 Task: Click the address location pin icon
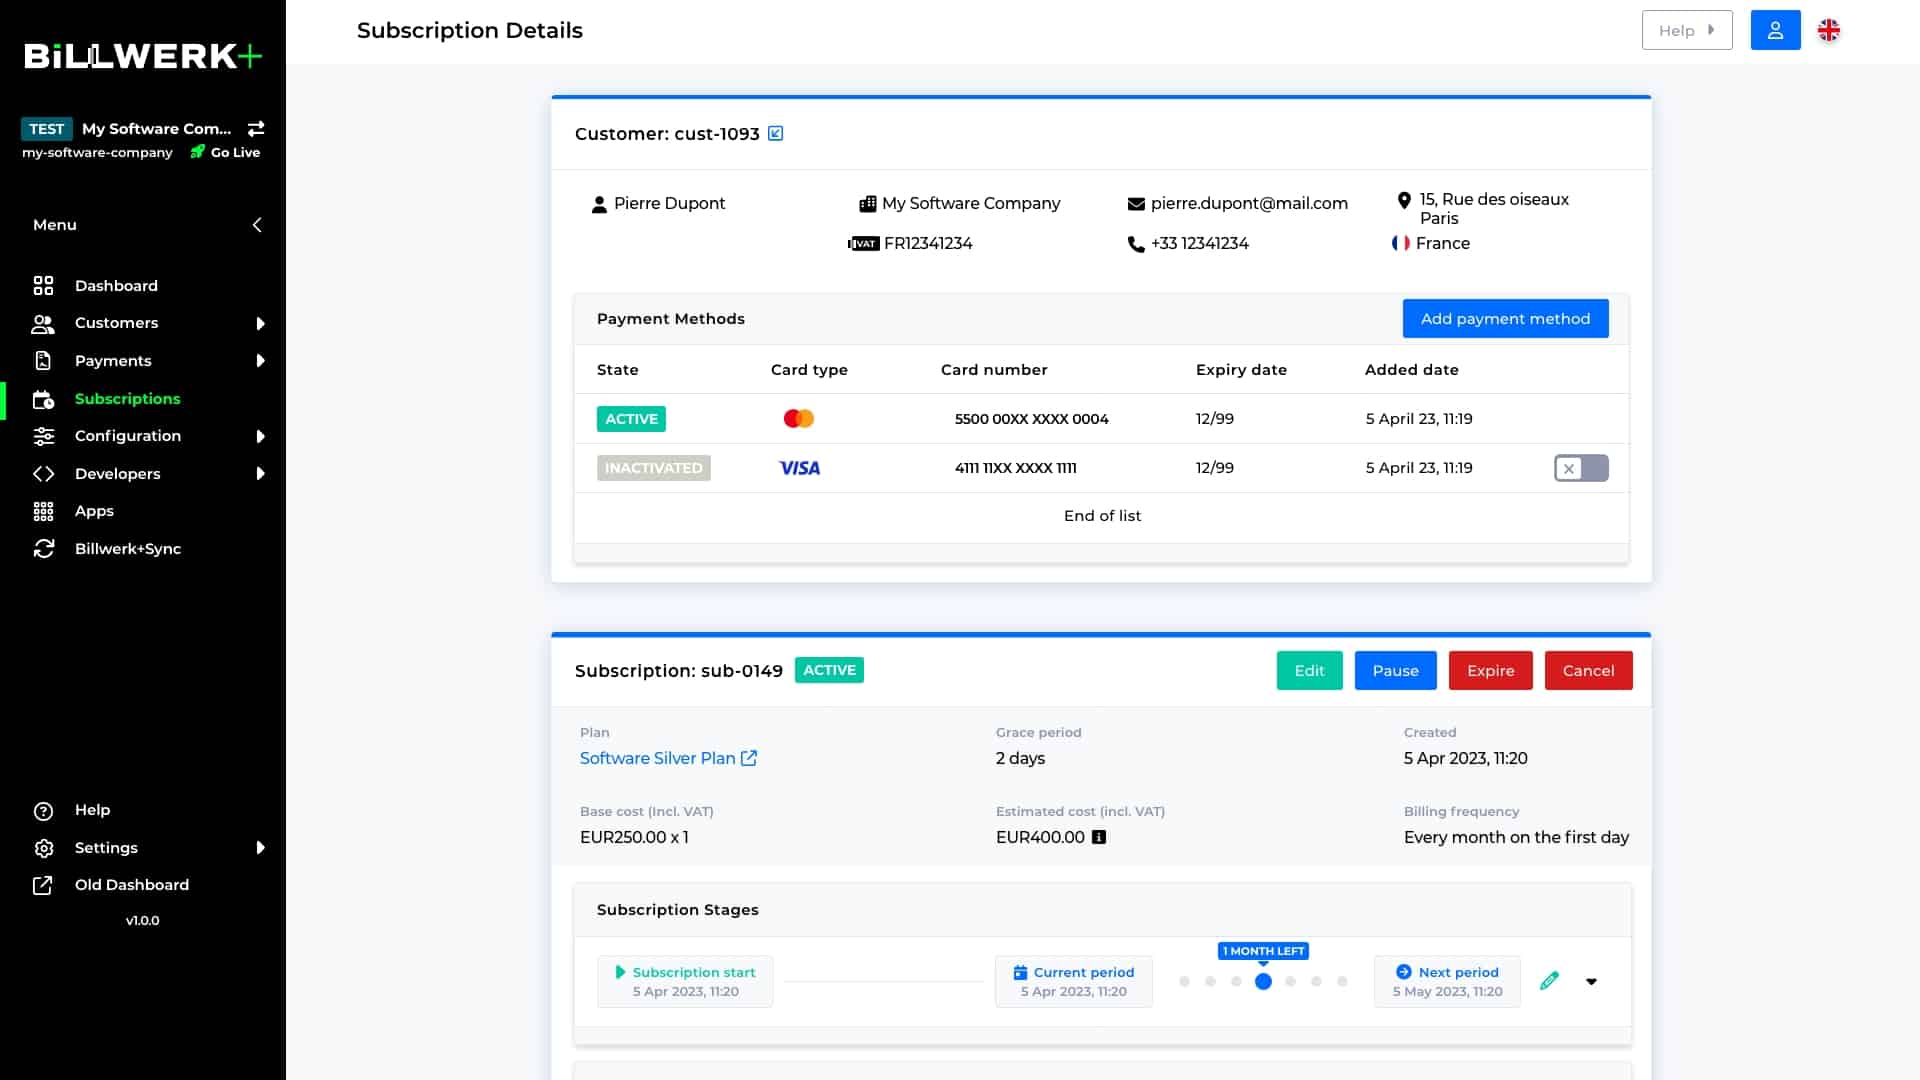click(x=1404, y=200)
